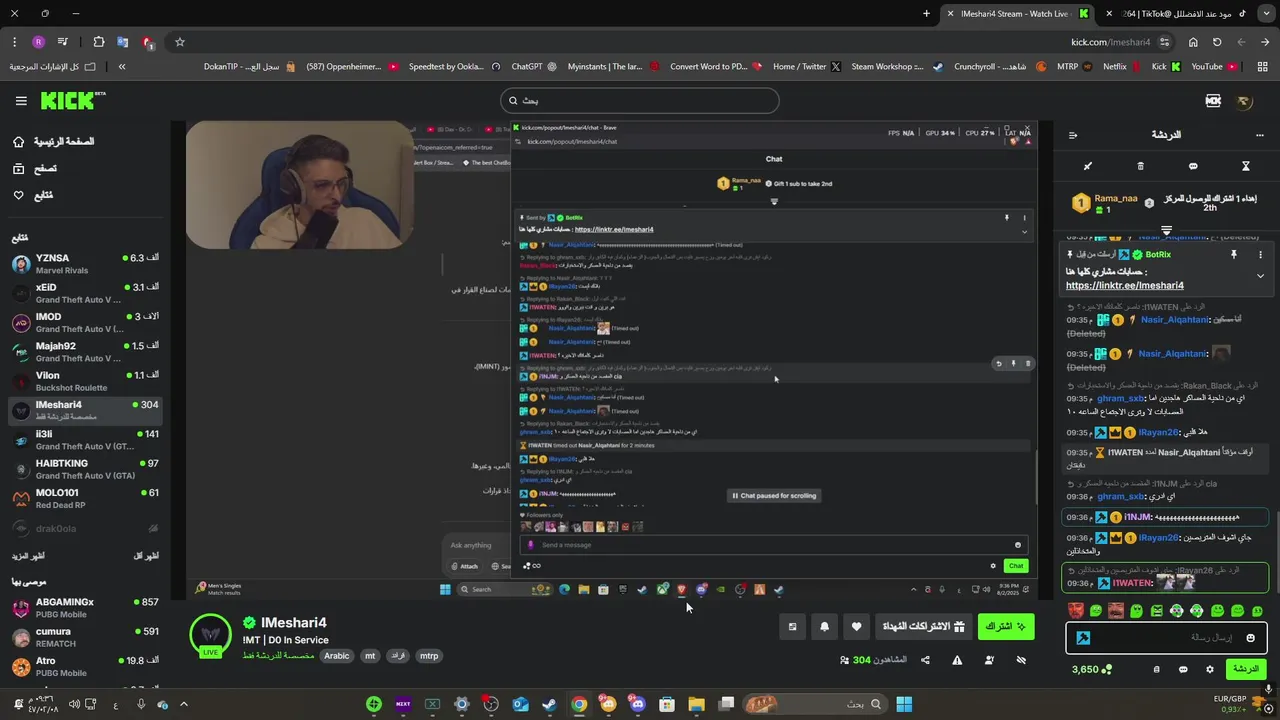The image size is (1280, 720).
Task: Collapse the BotRix pinned message chevron
Action: pos(1260,276)
